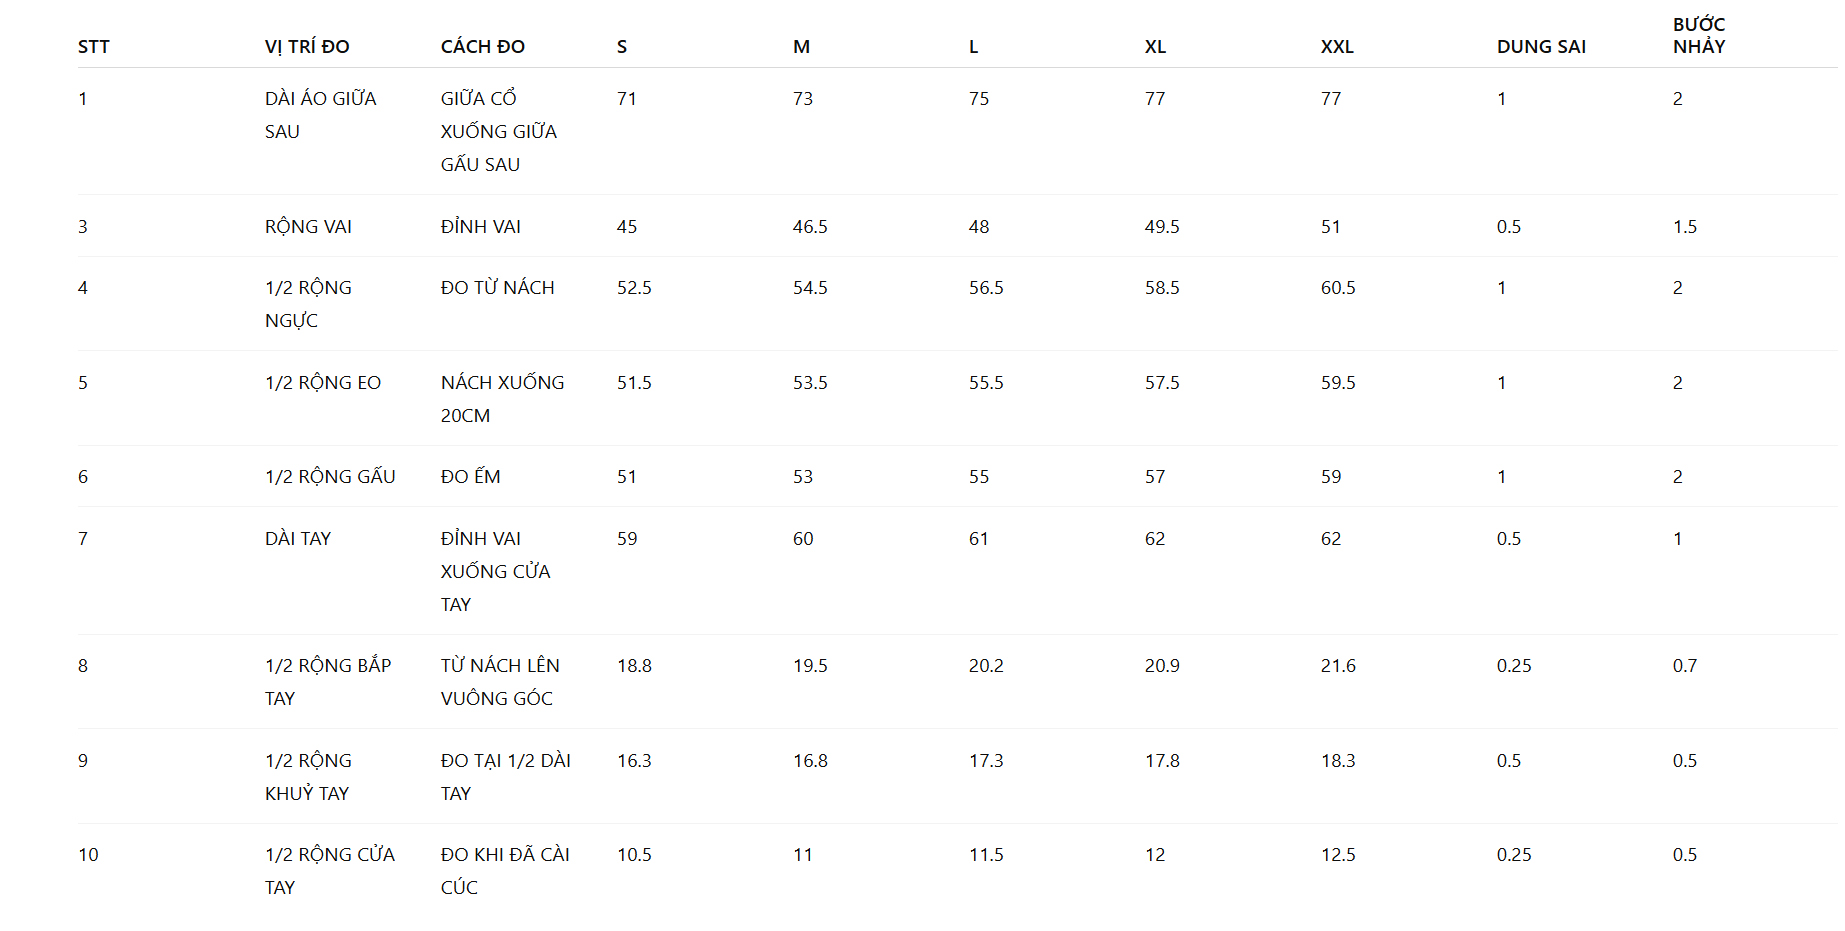
Task: Select the ĐO KHI ĐÃ CÀI CÚC cell
Action: [x=505, y=871]
